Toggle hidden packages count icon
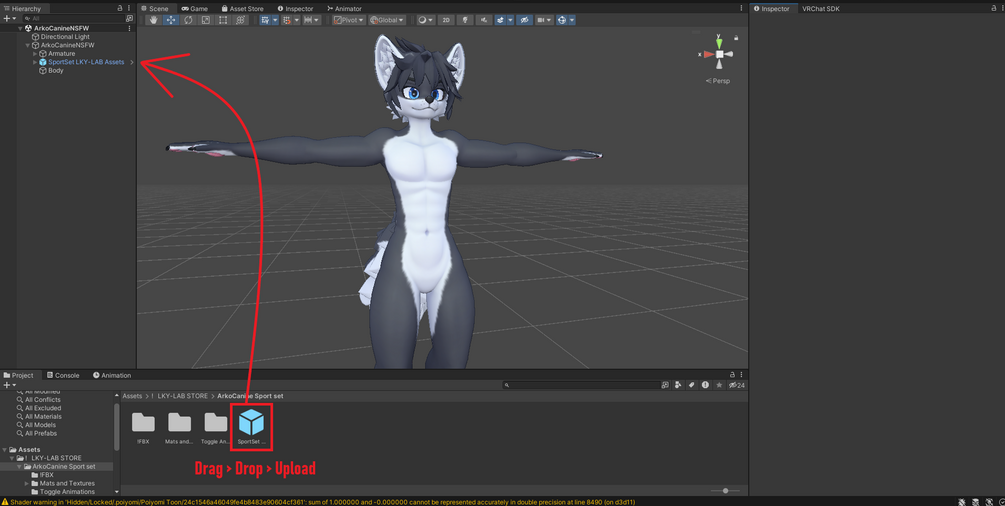The image size is (1005, 506). click(736, 385)
